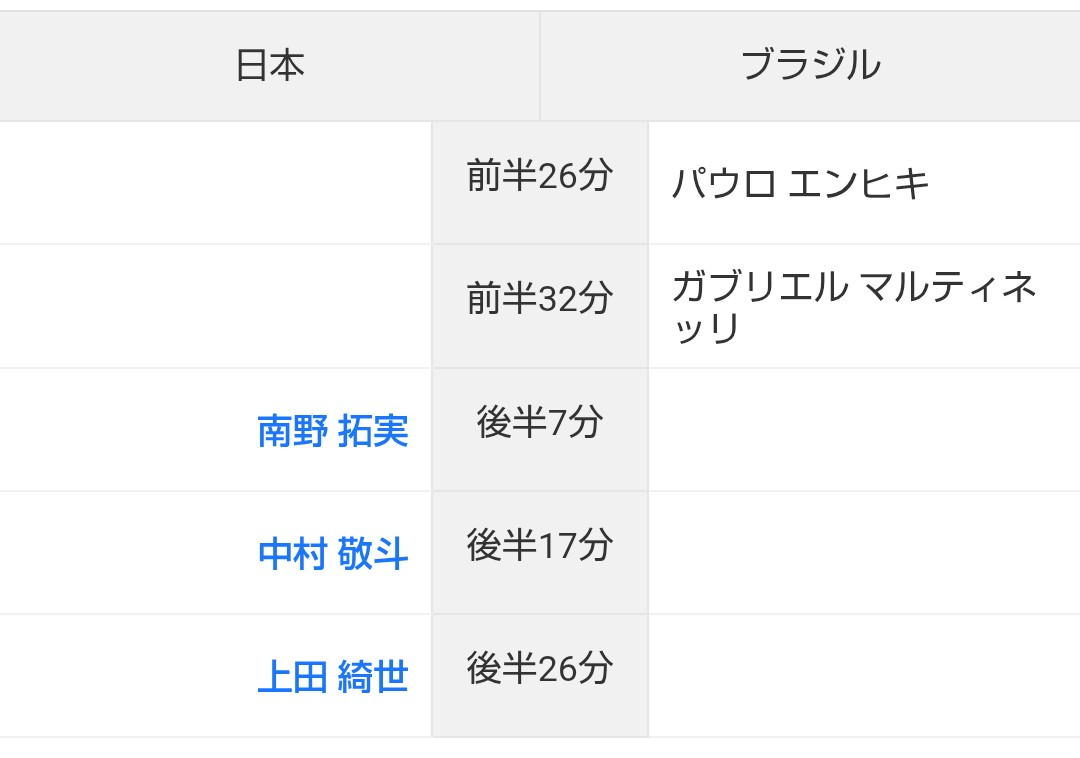This screenshot has width=1080, height=758.
Task: Click the empty Japan cell beside 前半32分
Action: pyautogui.click(x=216, y=306)
